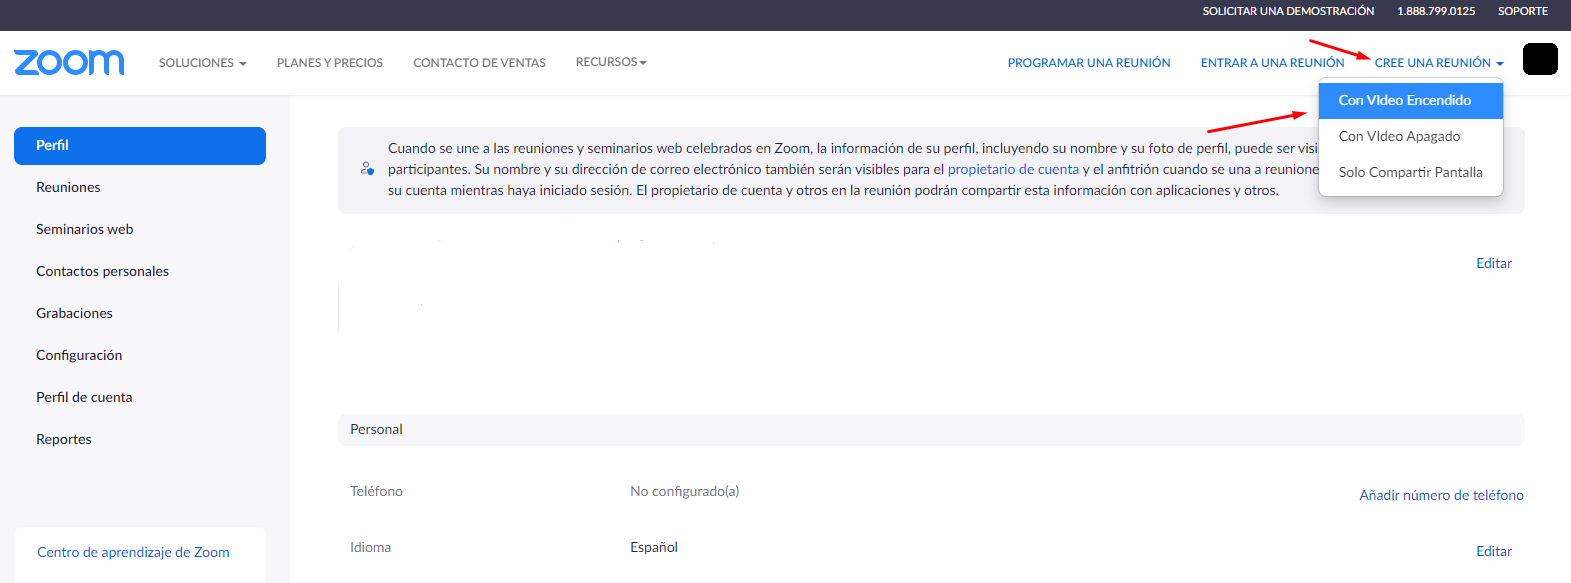The width and height of the screenshot is (1571, 583).
Task: Open the Cree una reunión dropdown
Action: [1439, 62]
